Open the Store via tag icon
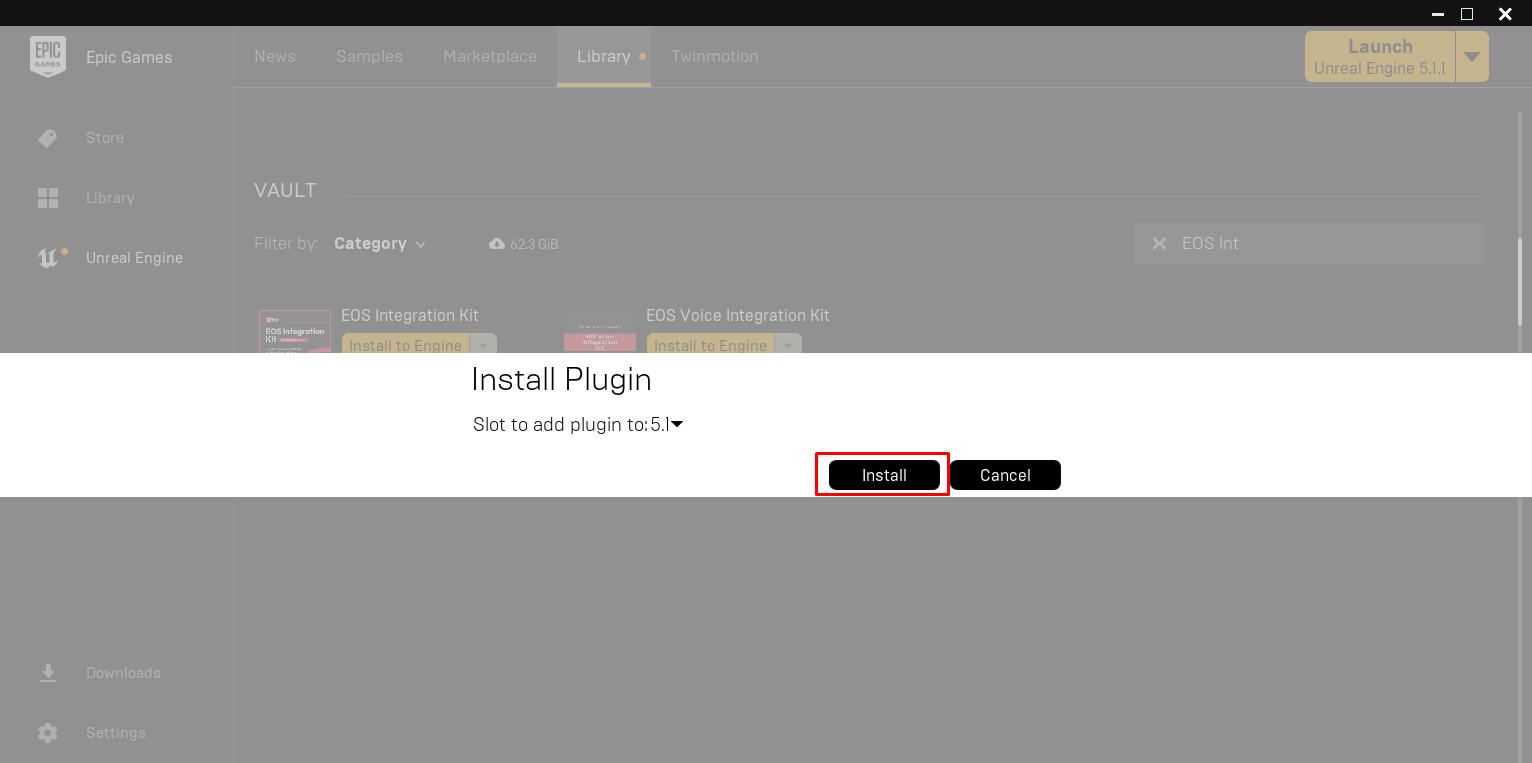Screen dimensions: 1532x763 [x=47, y=138]
